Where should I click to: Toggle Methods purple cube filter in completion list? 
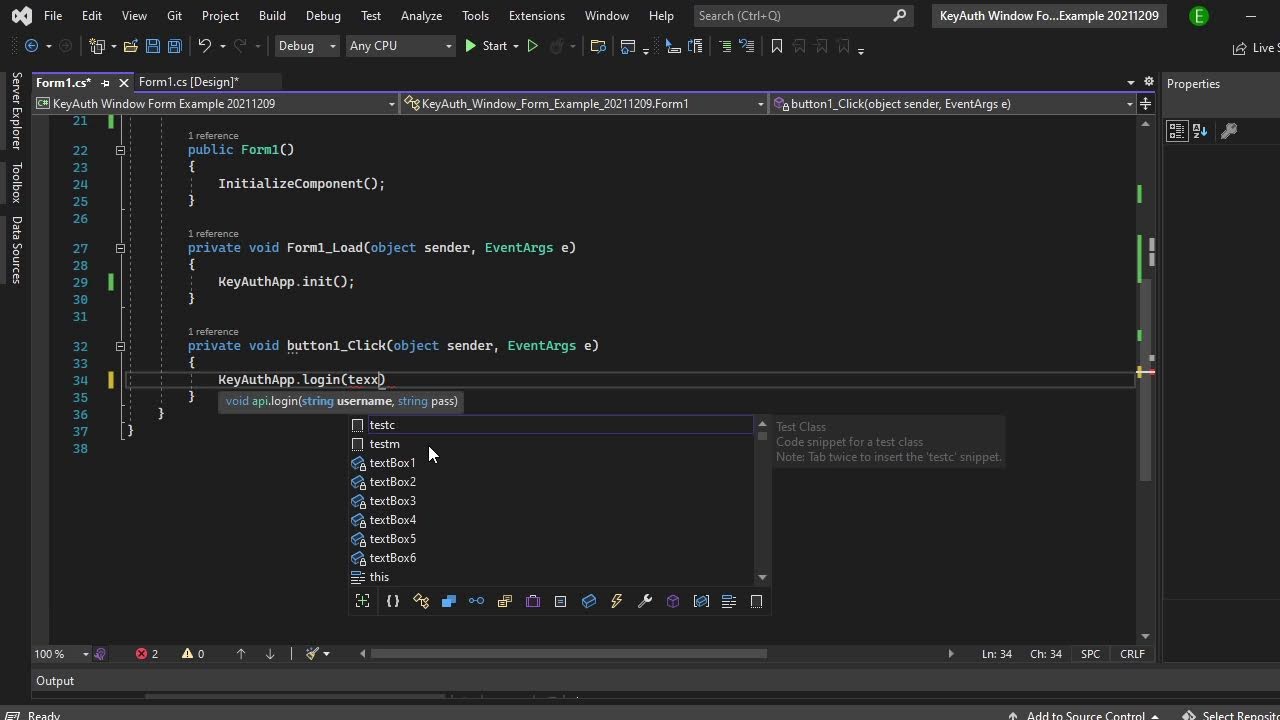[x=673, y=601]
